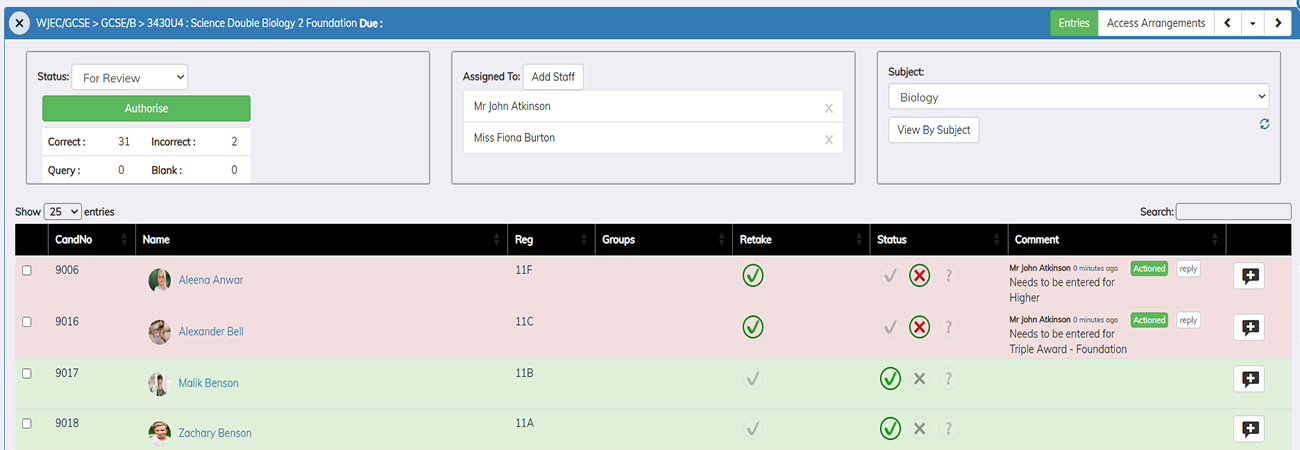Open the Status dropdown showing For Review
The height and width of the screenshot is (450, 1300).
pyautogui.click(x=129, y=78)
